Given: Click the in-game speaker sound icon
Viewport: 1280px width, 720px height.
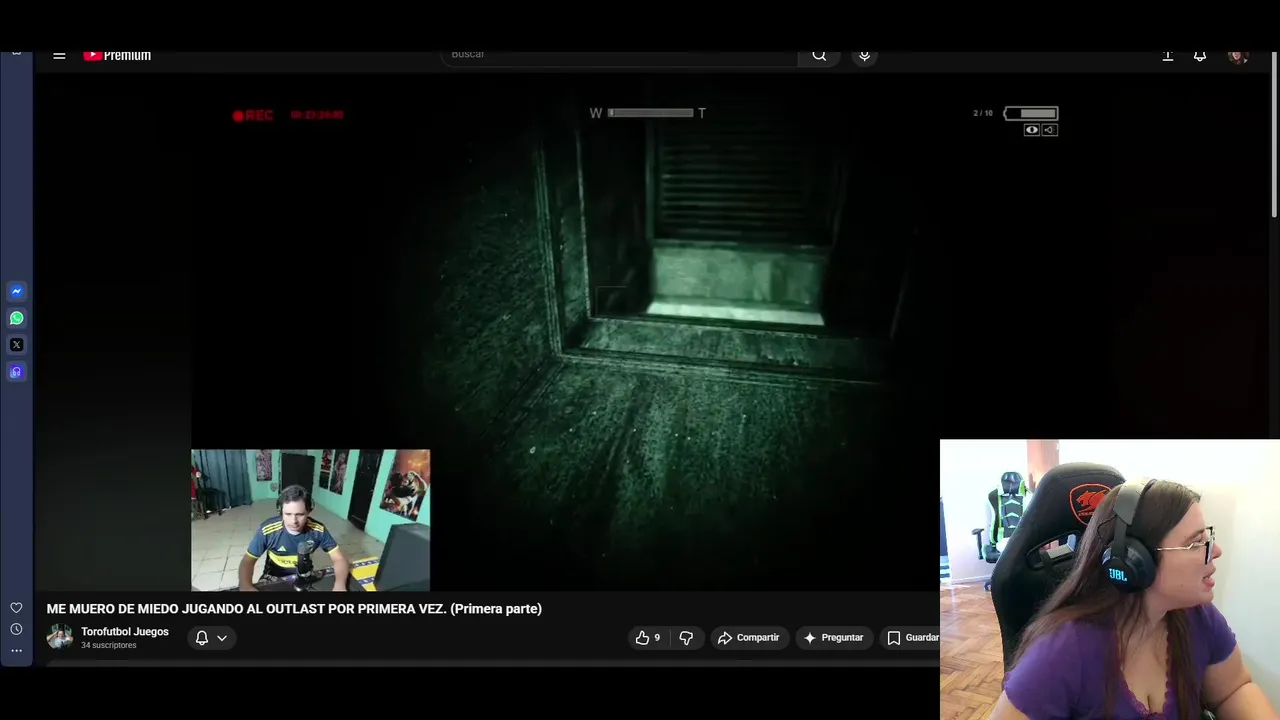Looking at the screenshot, I should [1050, 130].
